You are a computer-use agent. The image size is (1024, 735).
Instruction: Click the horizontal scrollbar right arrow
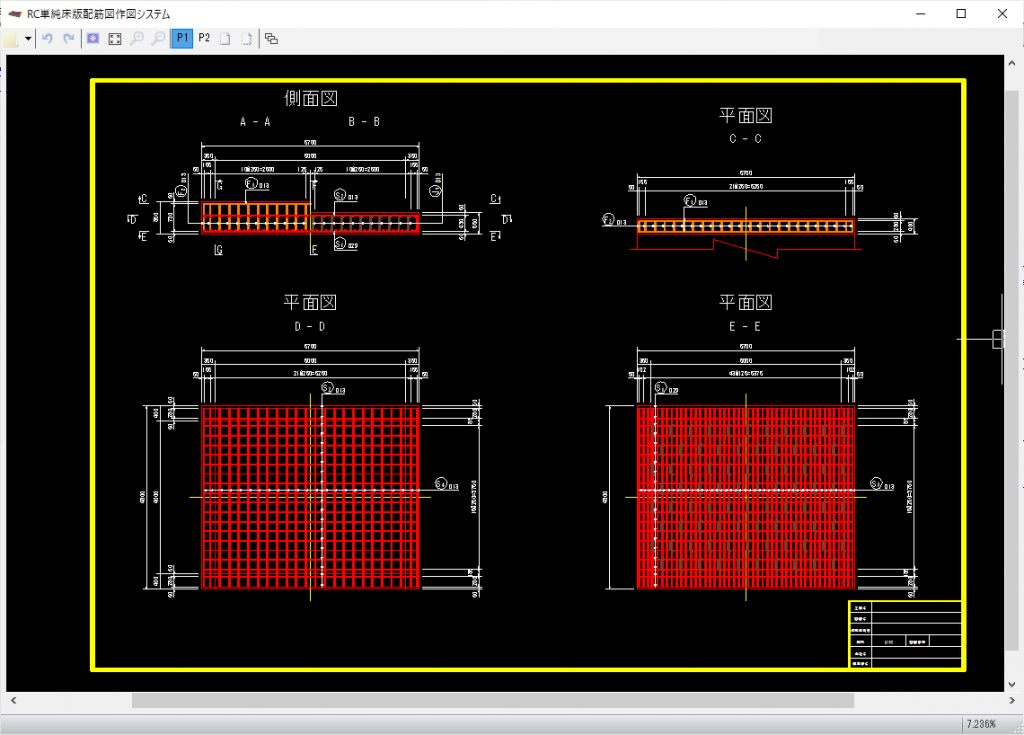(1012, 700)
